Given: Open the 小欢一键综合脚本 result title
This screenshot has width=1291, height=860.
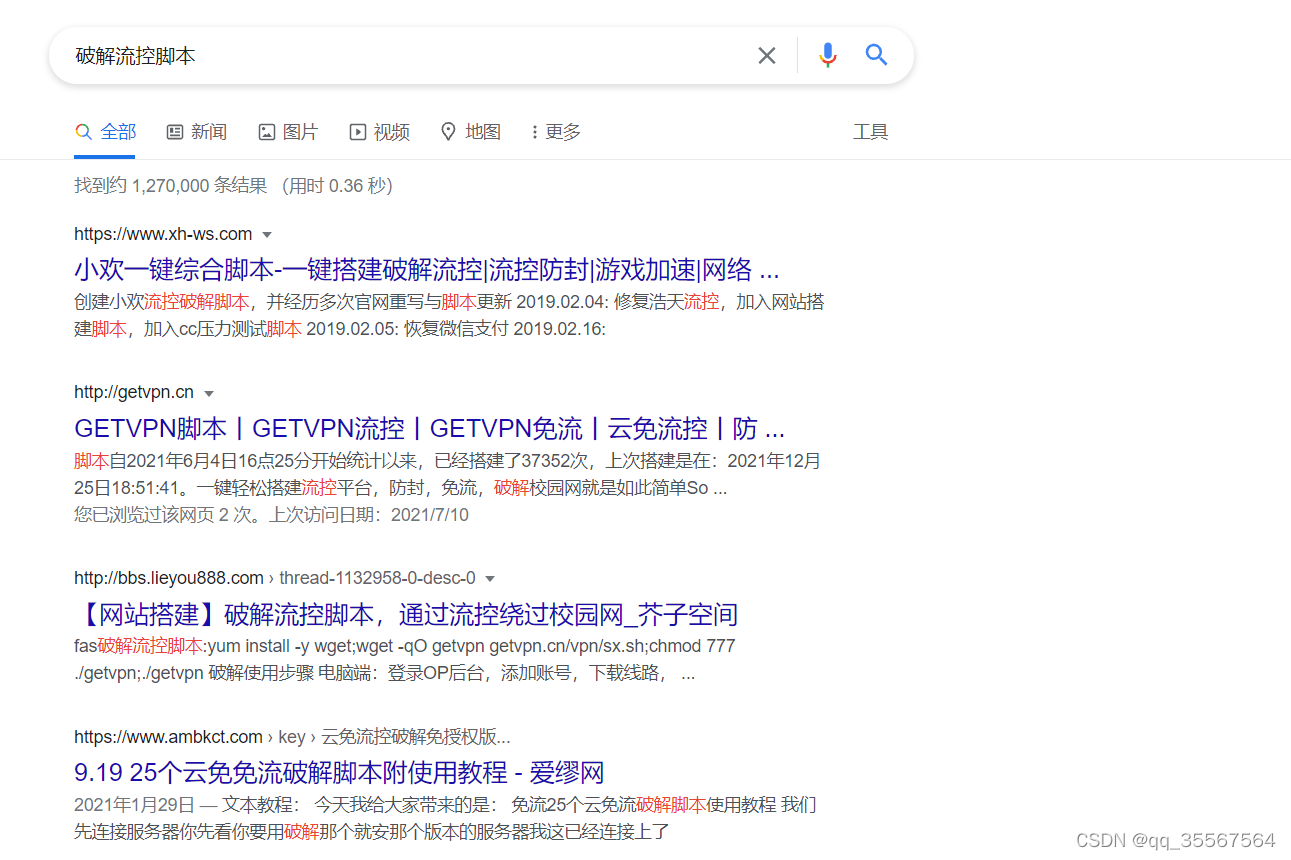Looking at the screenshot, I should click(x=426, y=270).
